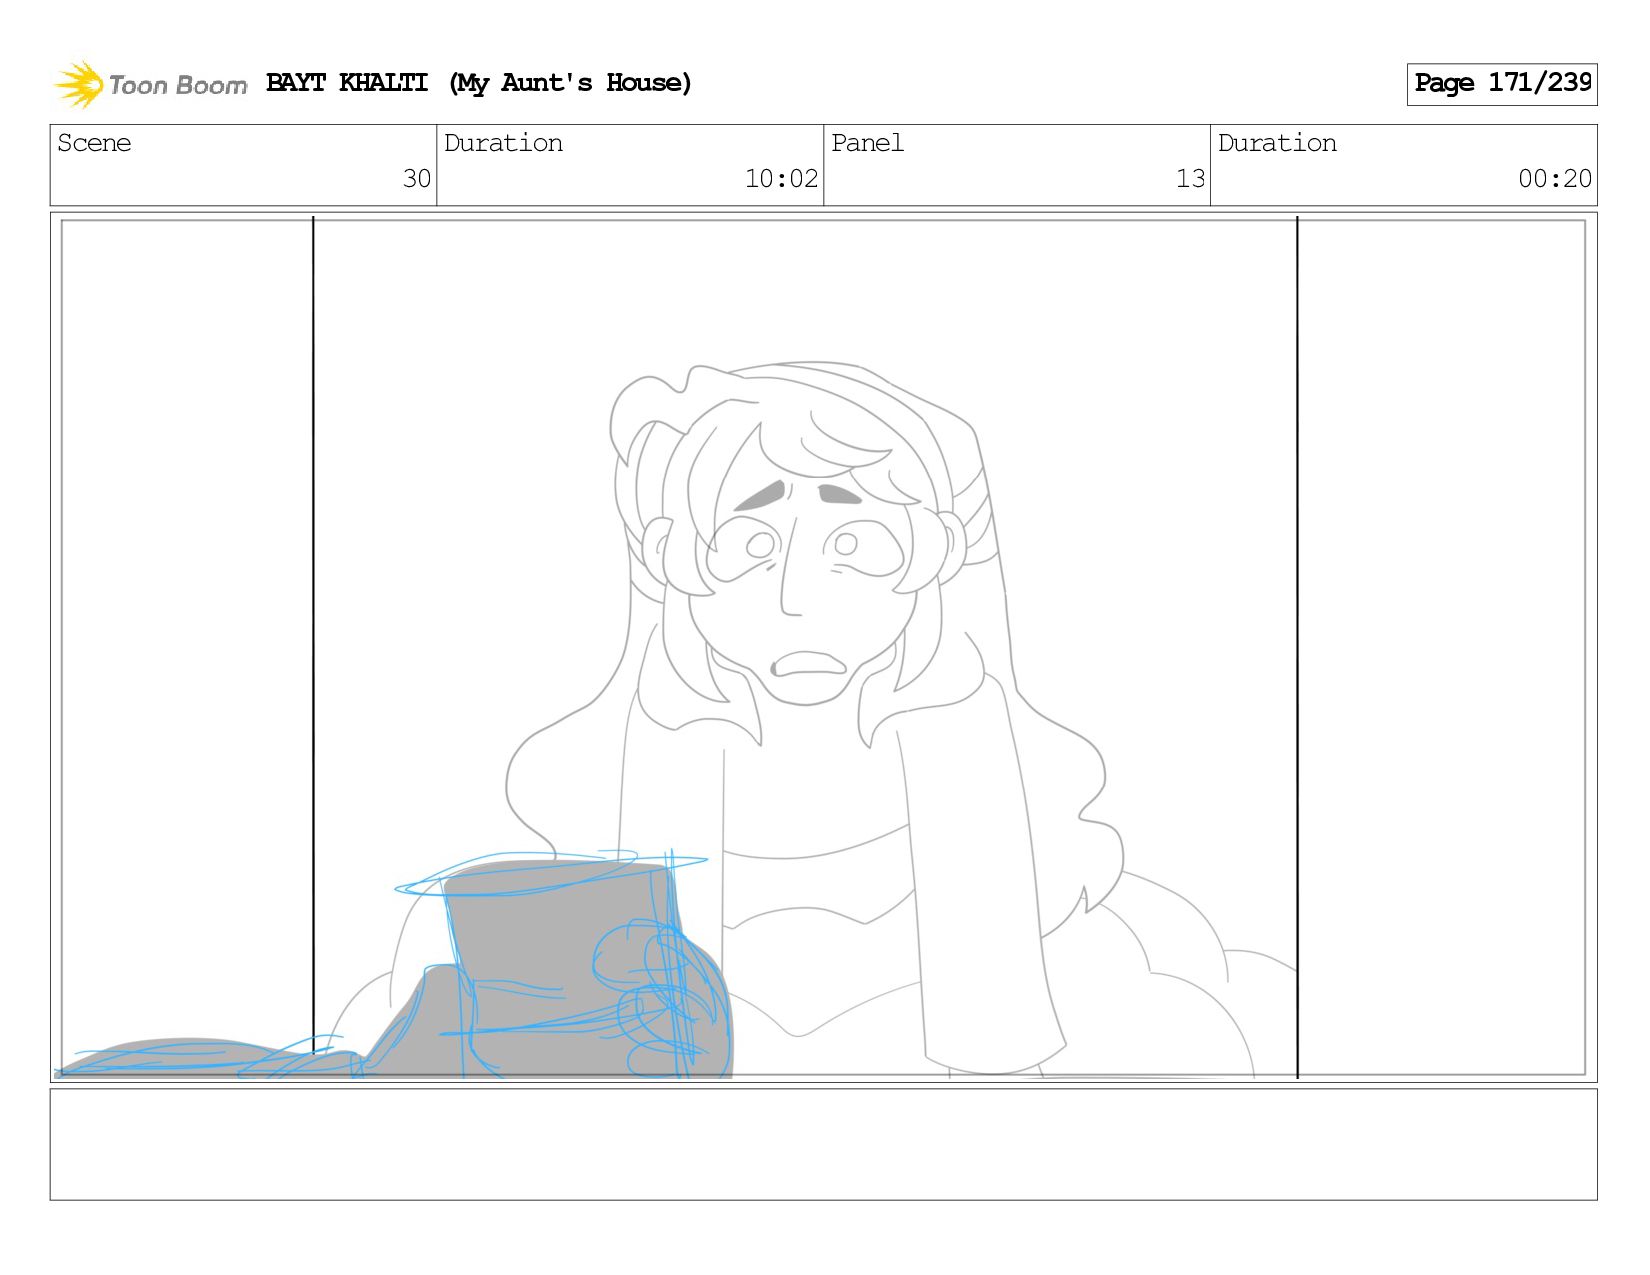This screenshot has width=1650, height=1275.
Task: Click the Duration label beside the Scene cell
Action: tap(503, 143)
